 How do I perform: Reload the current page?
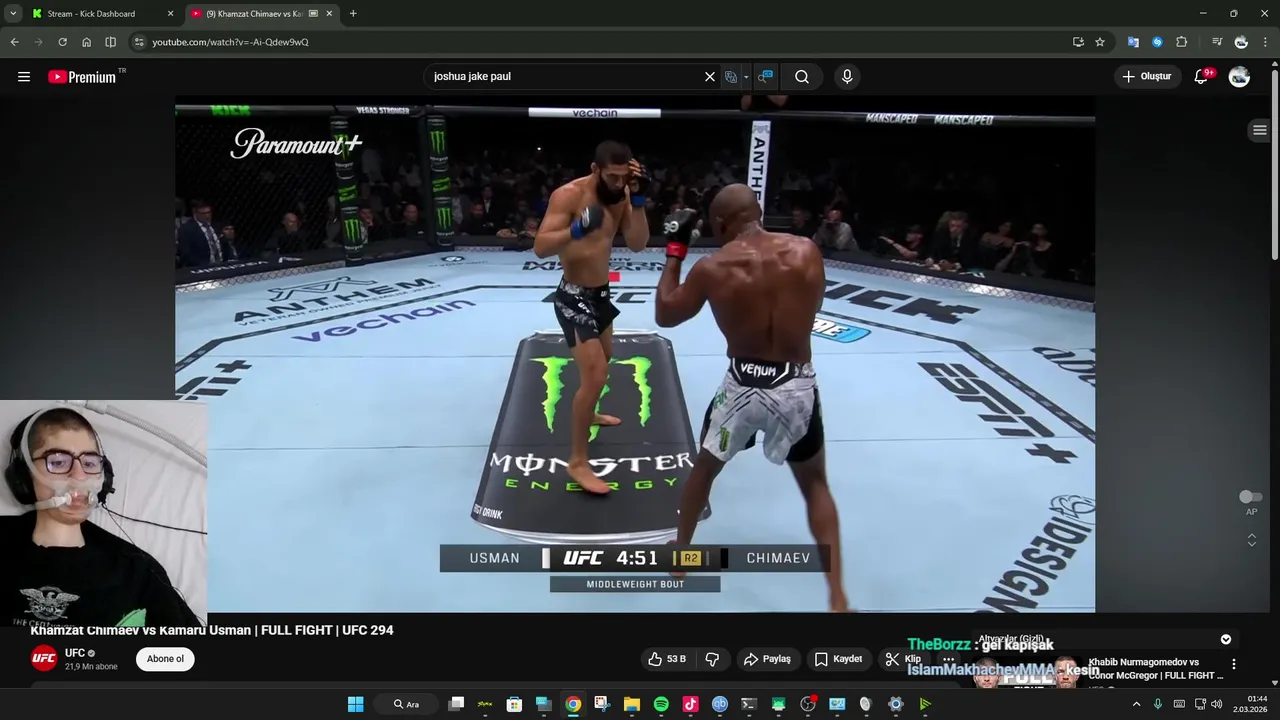[x=62, y=42]
